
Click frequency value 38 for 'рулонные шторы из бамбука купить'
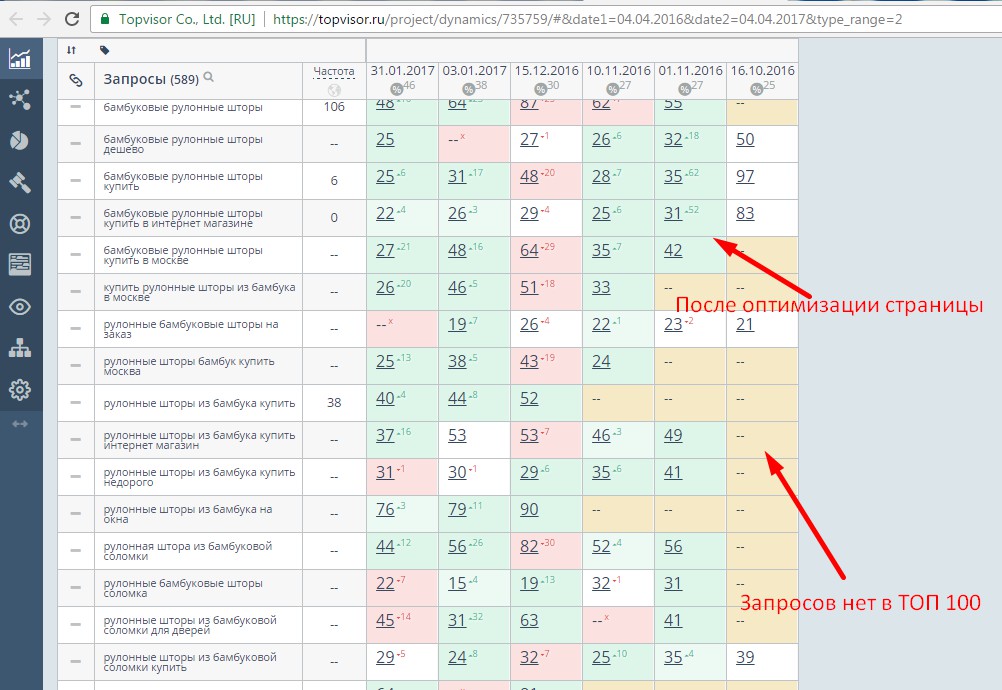[334, 403]
